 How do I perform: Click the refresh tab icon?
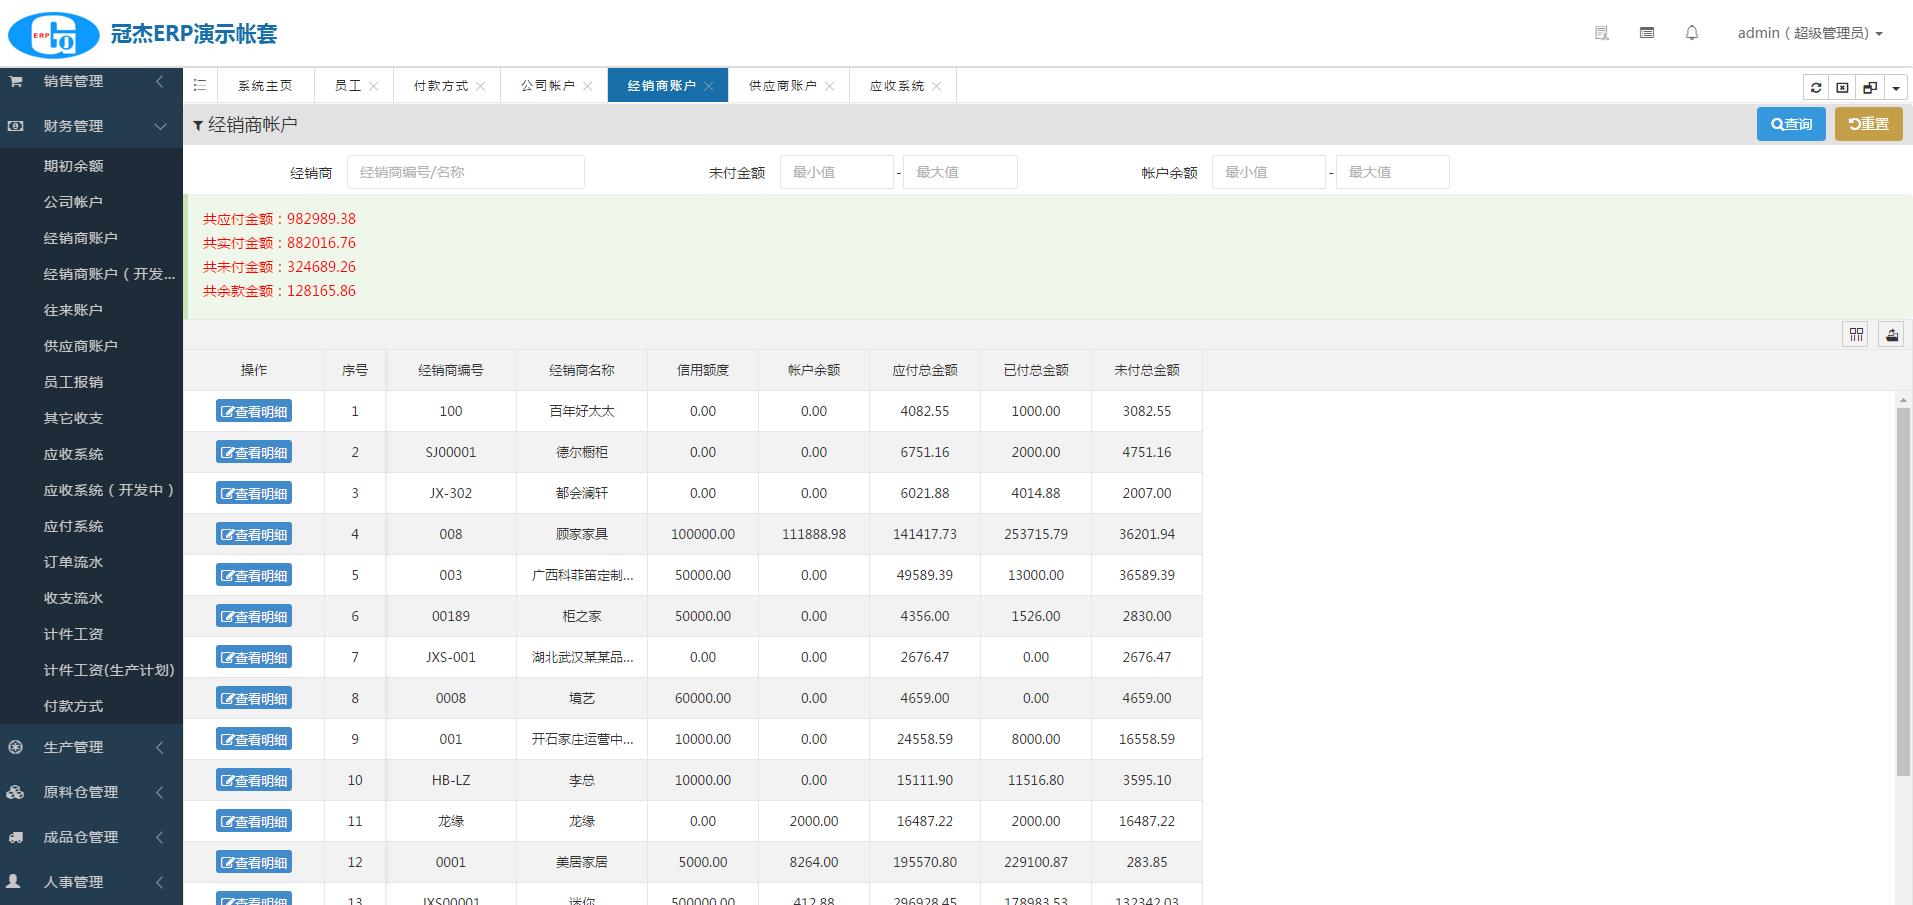(x=1816, y=87)
